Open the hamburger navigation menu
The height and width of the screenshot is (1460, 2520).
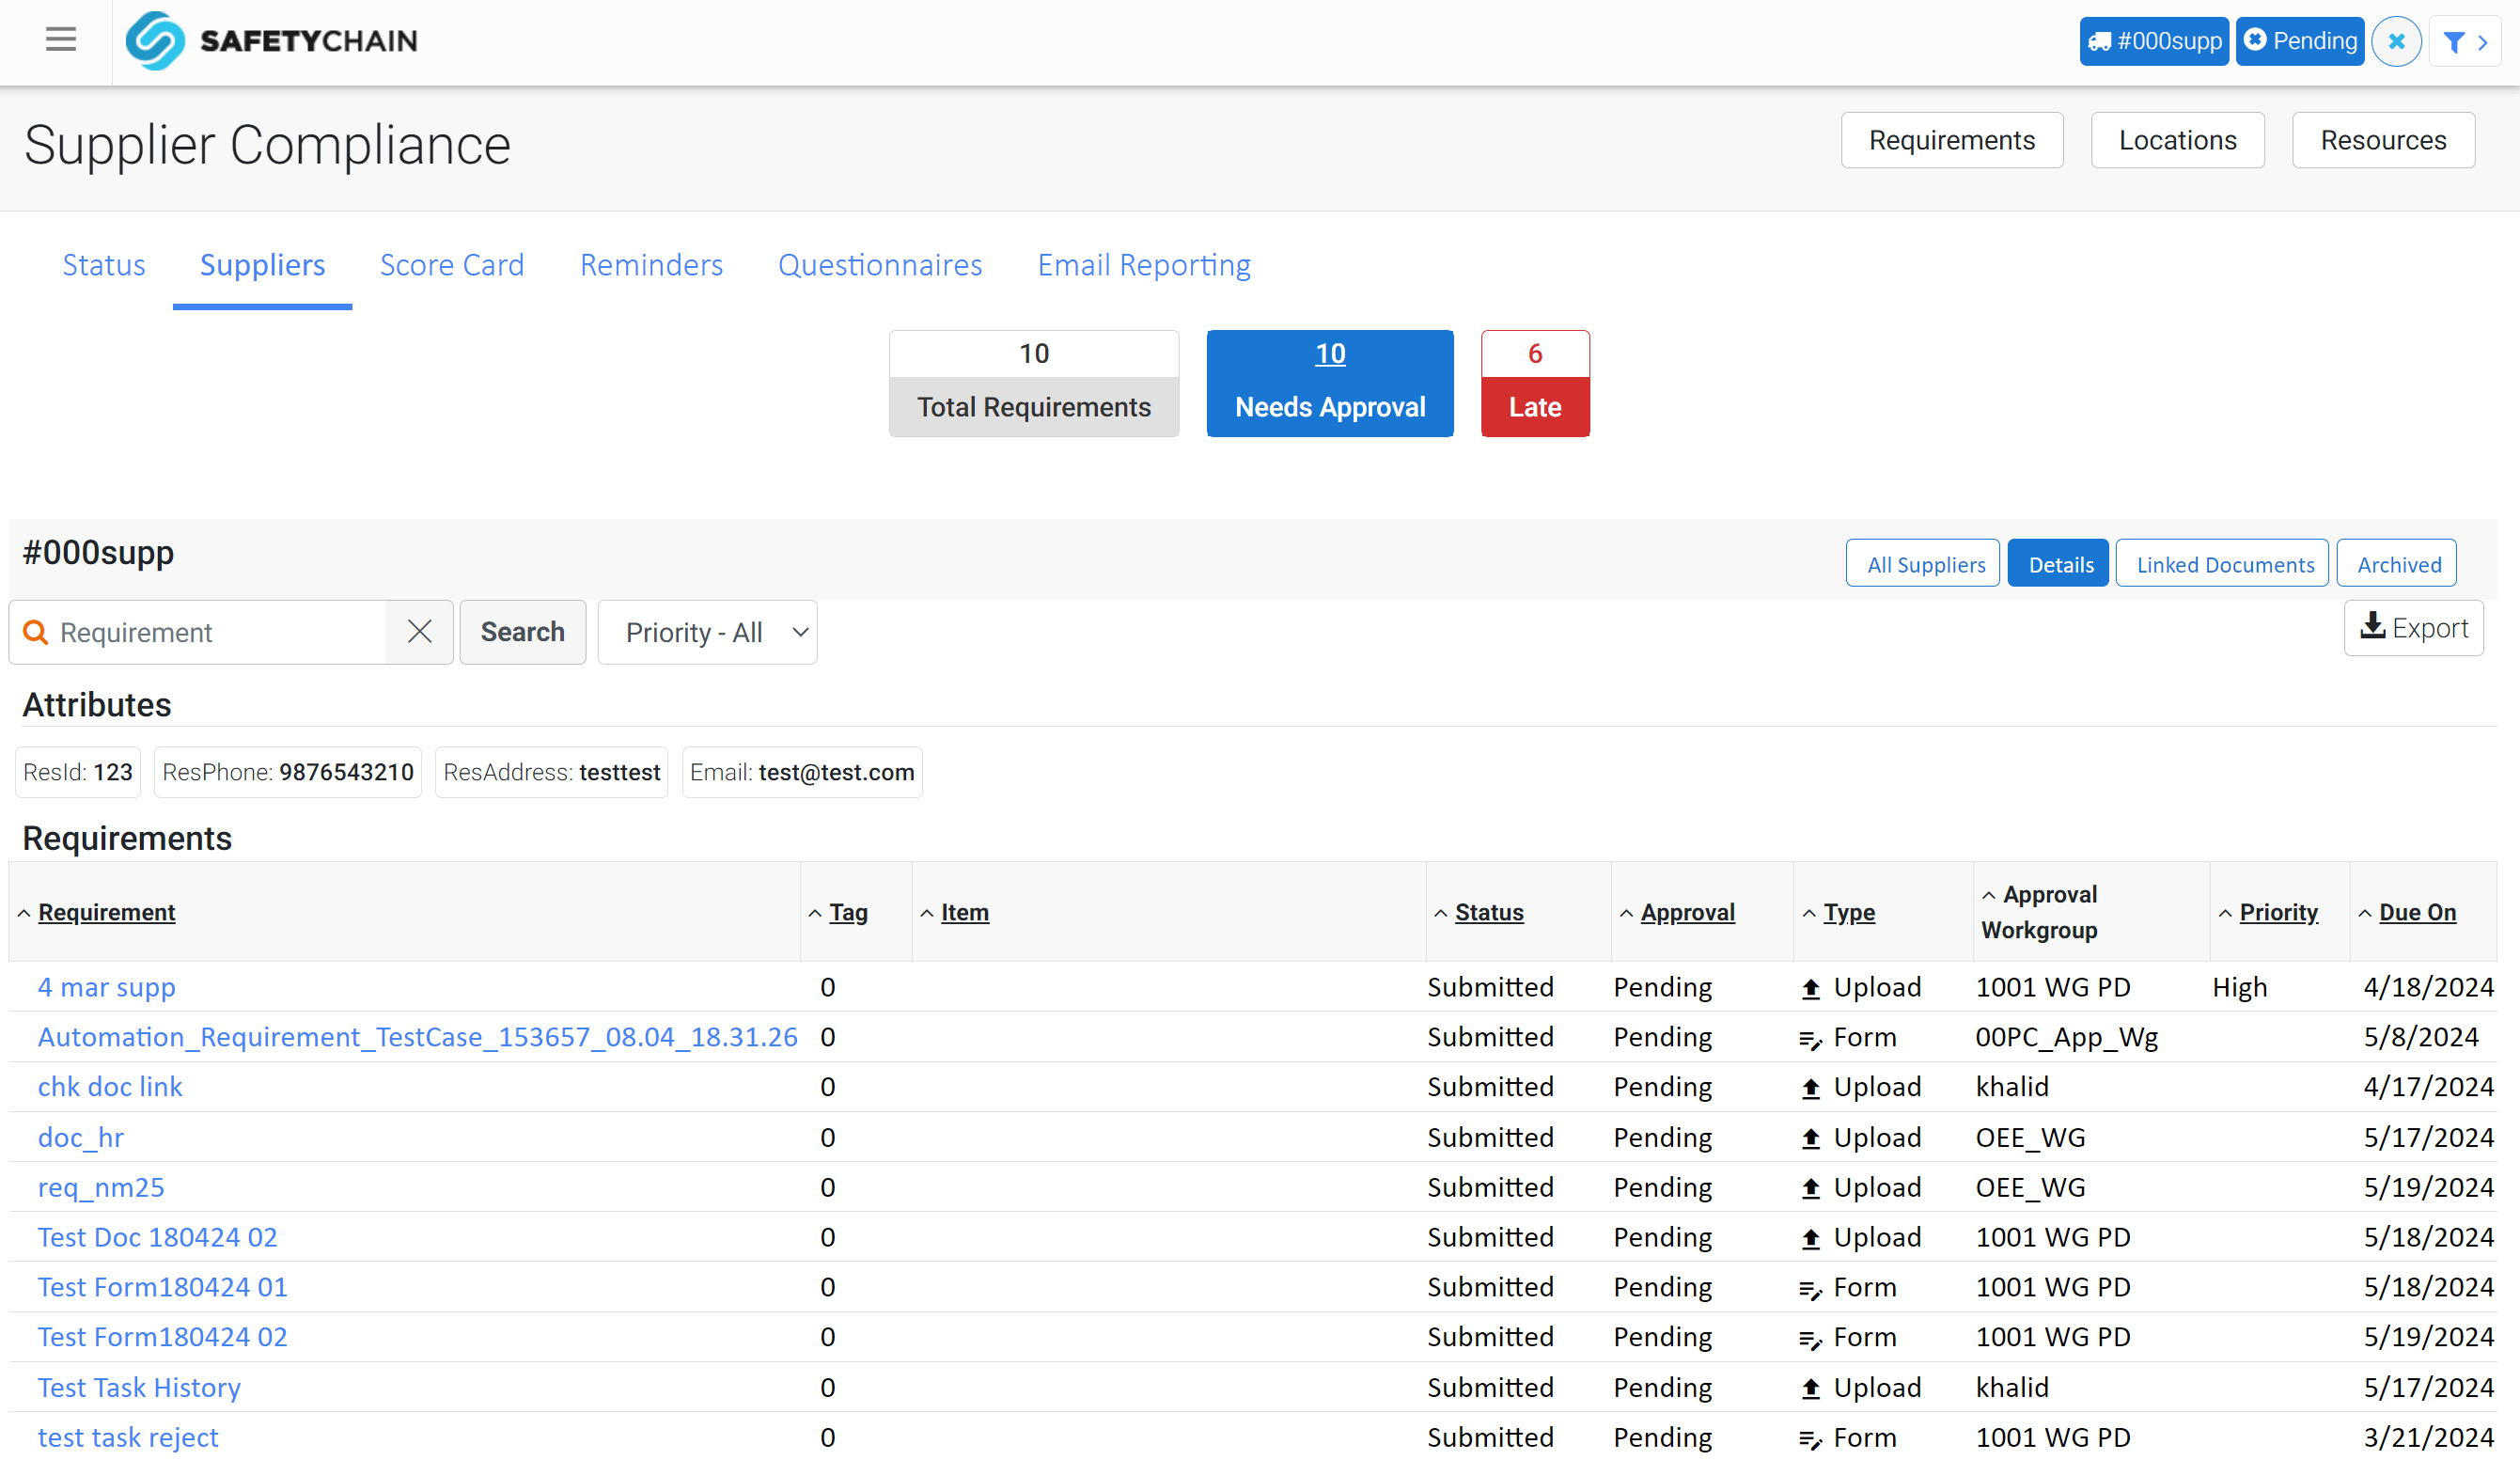(61, 40)
